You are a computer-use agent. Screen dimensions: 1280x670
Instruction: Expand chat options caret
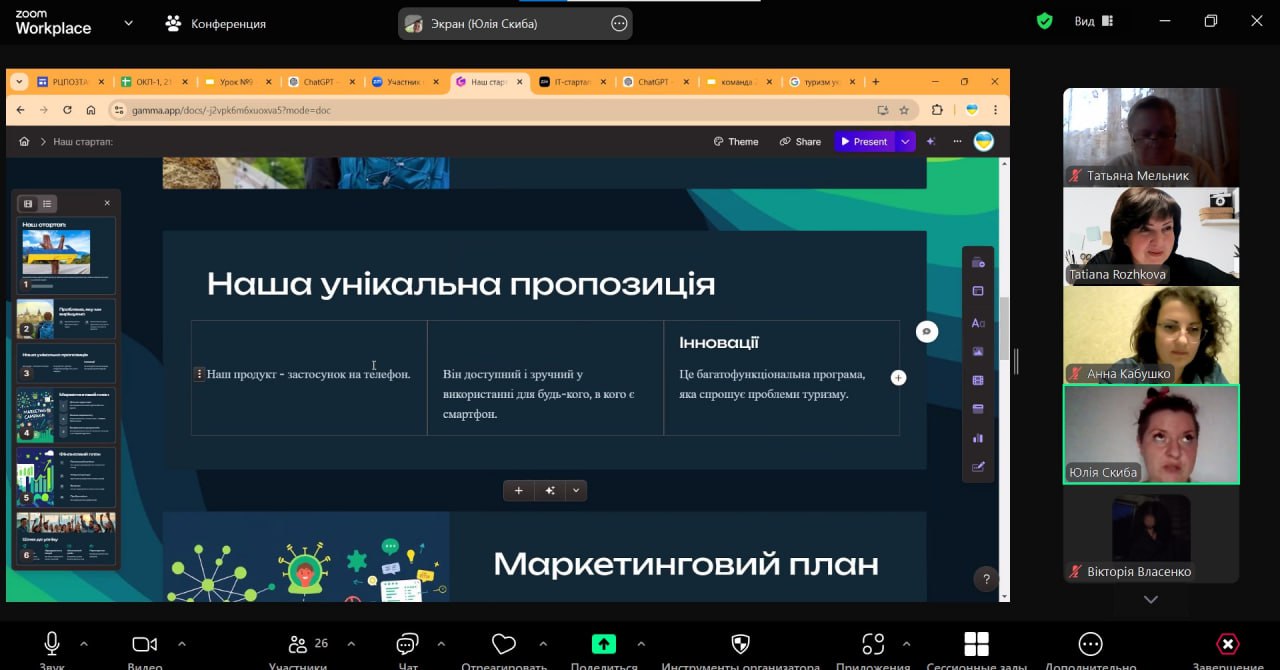[x=441, y=644]
